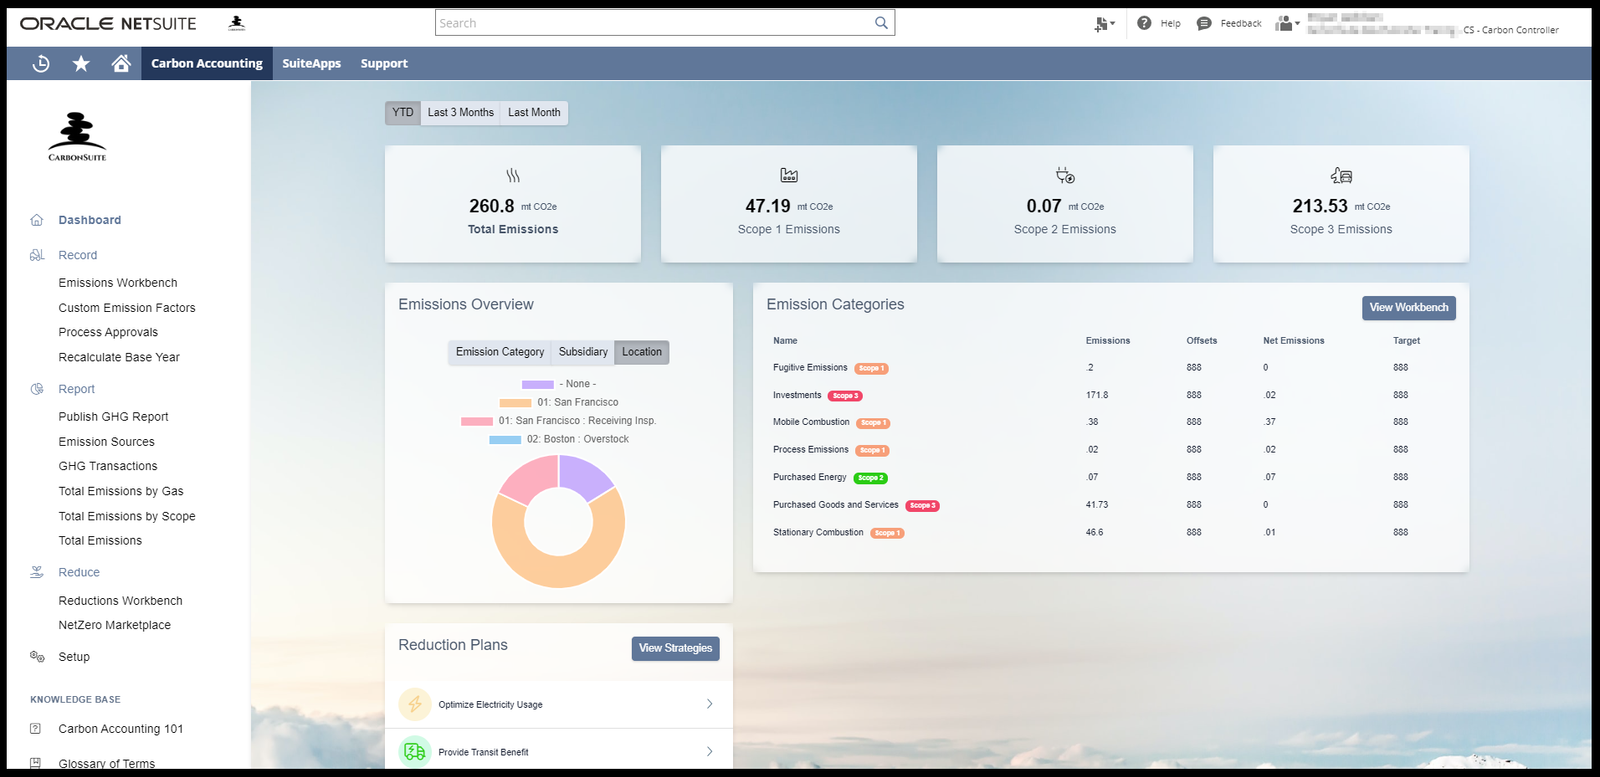Image resolution: width=1600 pixels, height=777 pixels.
Task: Click the View Strategies button
Action: coord(676,648)
